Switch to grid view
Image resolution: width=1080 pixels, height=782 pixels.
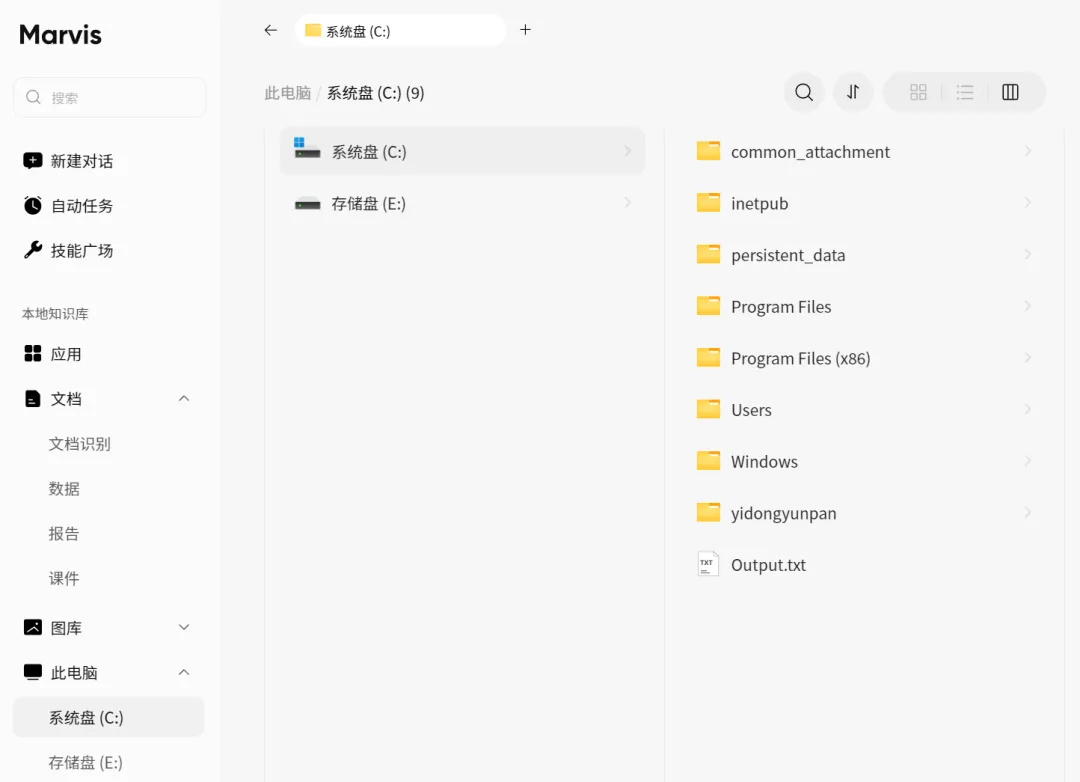pyautogui.click(x=918, y=92)
